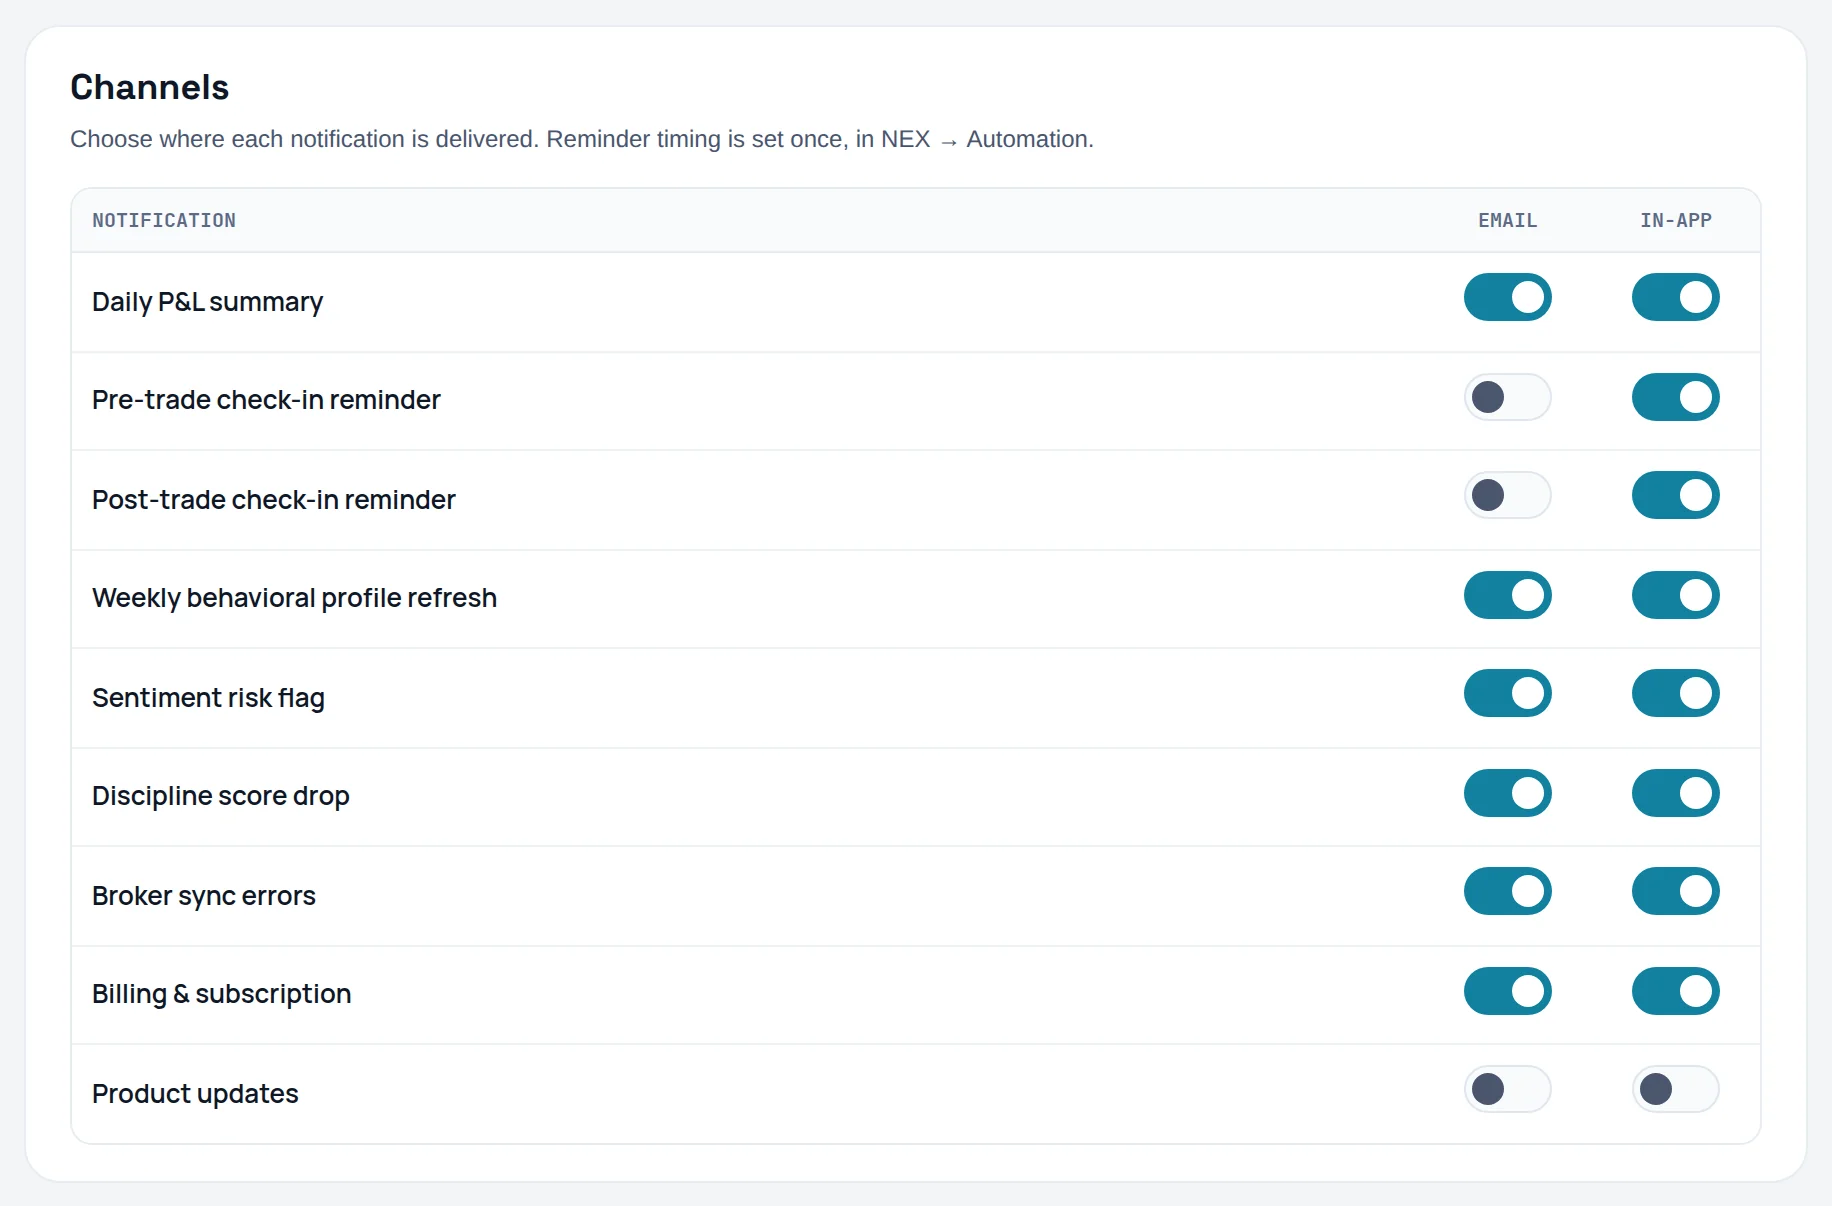1832x1206 pixels.
Task: Turn off email Sentiment risk flag
Action: tap(1507, 693)
